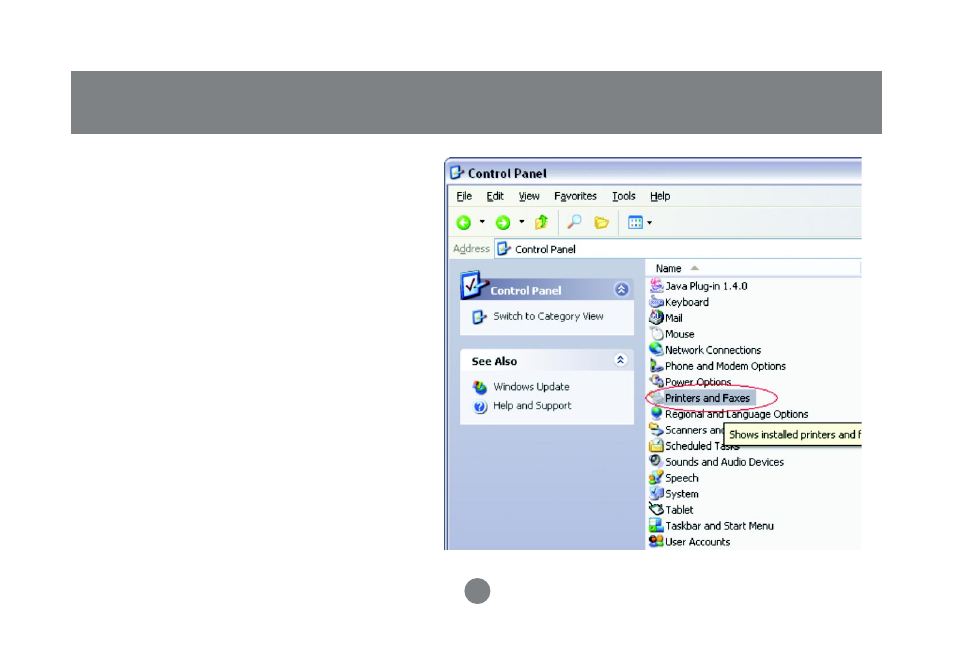Image resolution: width=954 pixels, height=664 pixels.
Task: Collapse the Control Panel side pane section
Action: [x=621, y=290]
